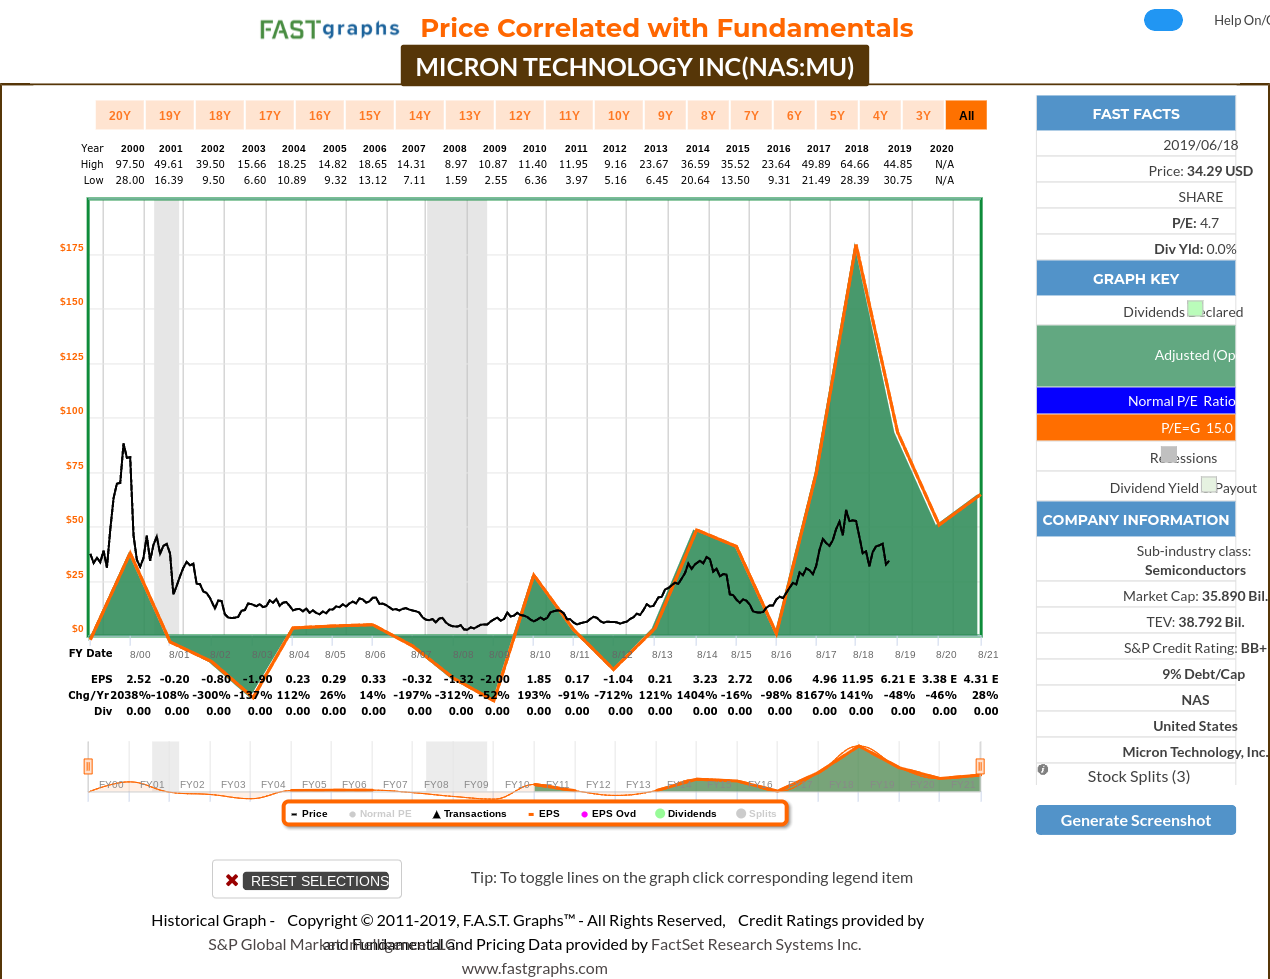The image size is (1270, 979).
Task: Click the P/E 4.7 value
Action: click(1210, 223)
